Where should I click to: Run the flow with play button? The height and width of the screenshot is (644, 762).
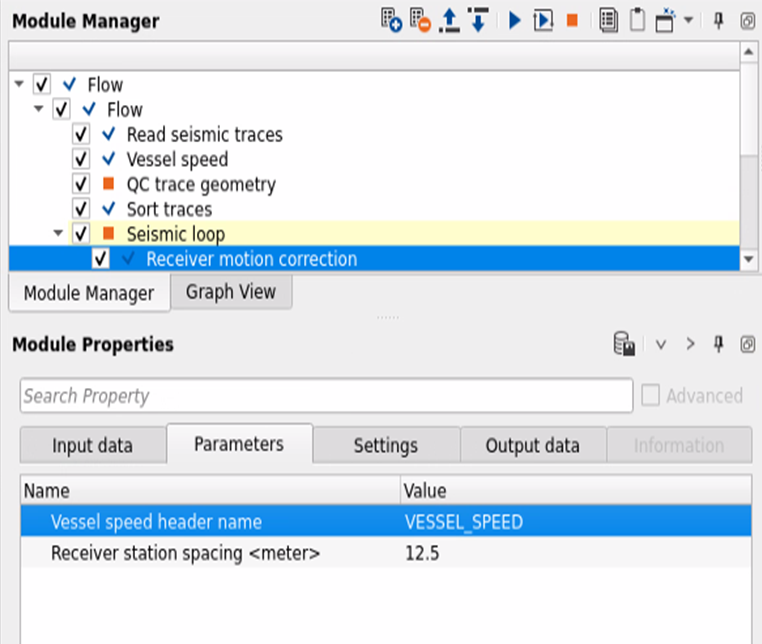click(x=515, y=20)
